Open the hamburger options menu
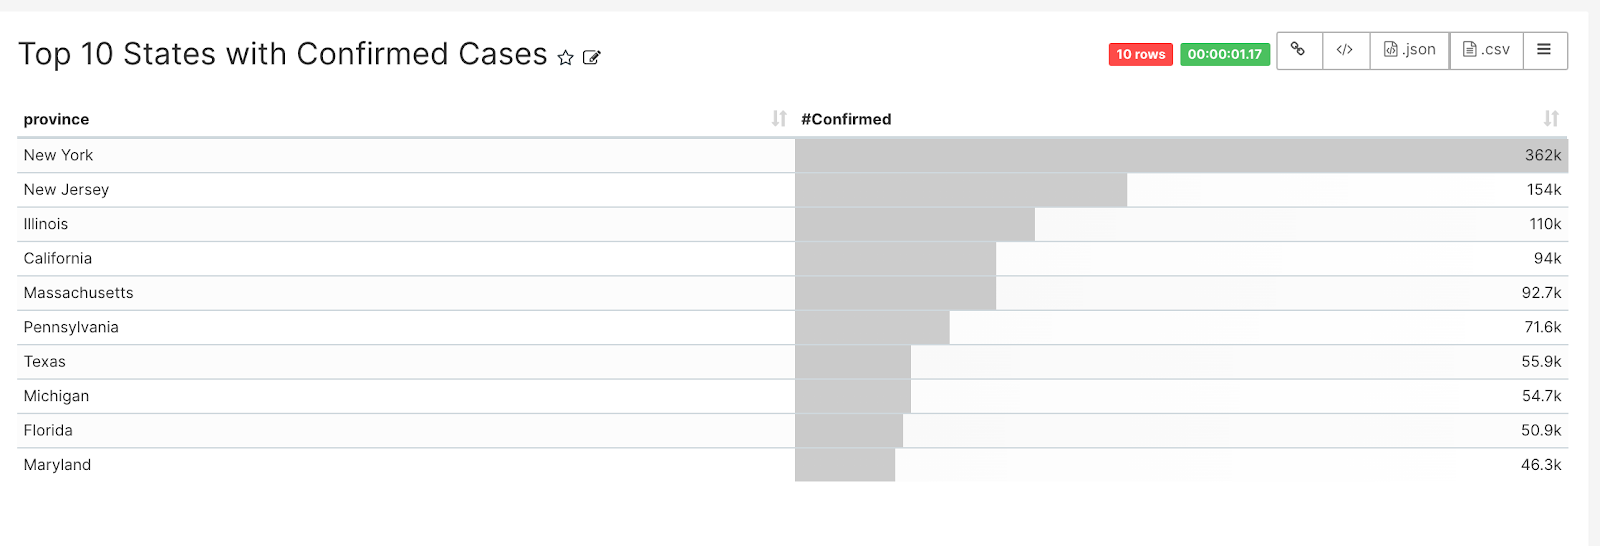 tap(1544, 50)
